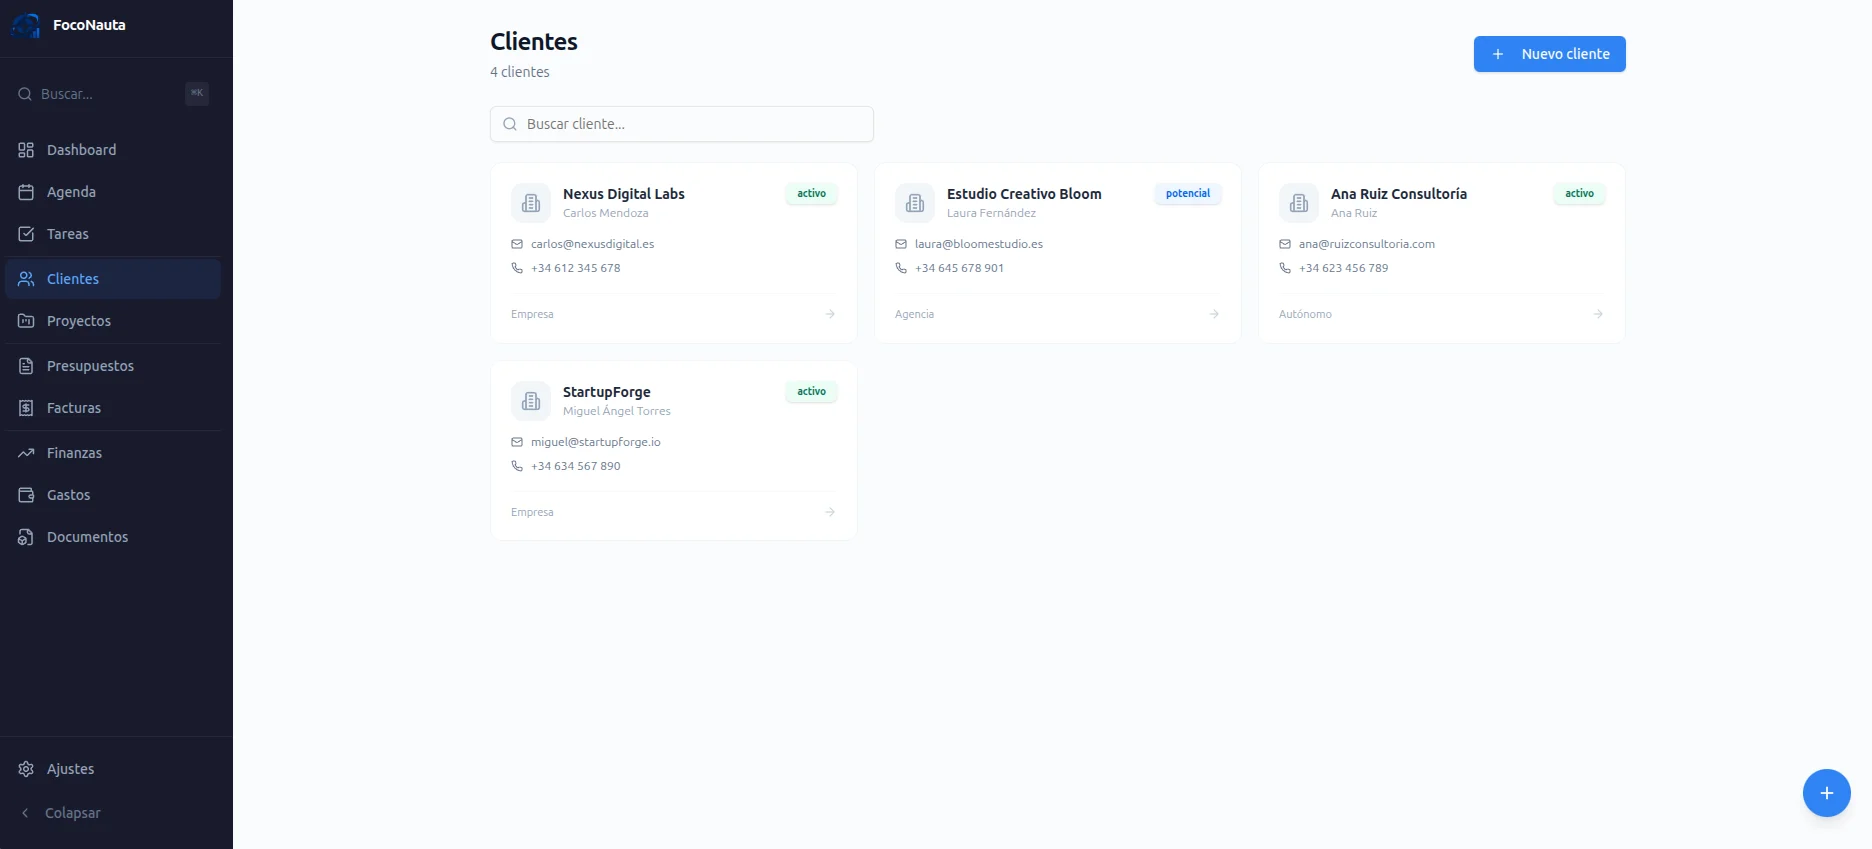Select Documentos menu item
1872x849 pixels.
coord(87,537)
